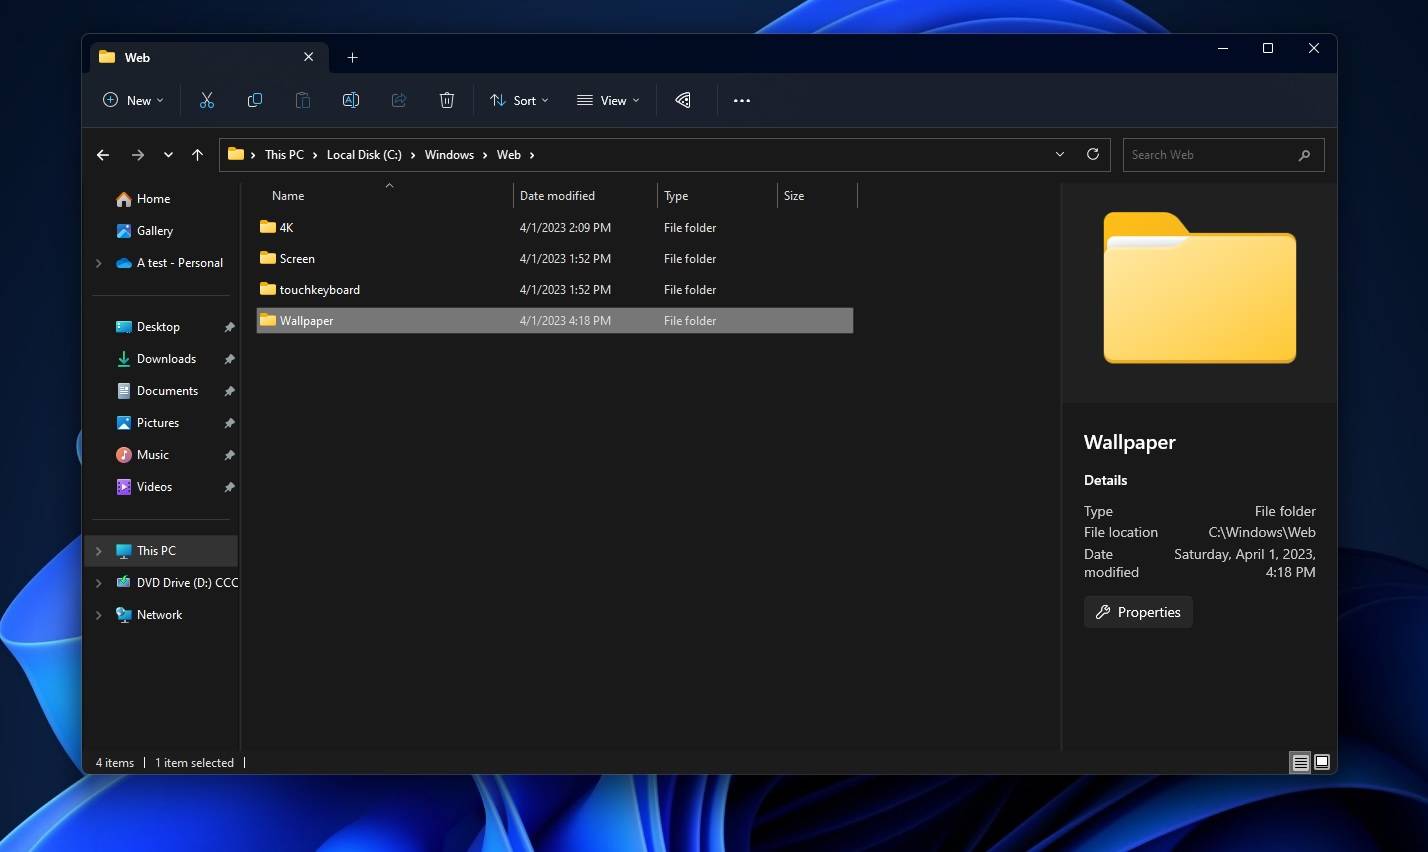Viewport: 1428px width, 852px height.
Task: Share the Wallpaper folder via the Share icon
Action: point(399,100)
